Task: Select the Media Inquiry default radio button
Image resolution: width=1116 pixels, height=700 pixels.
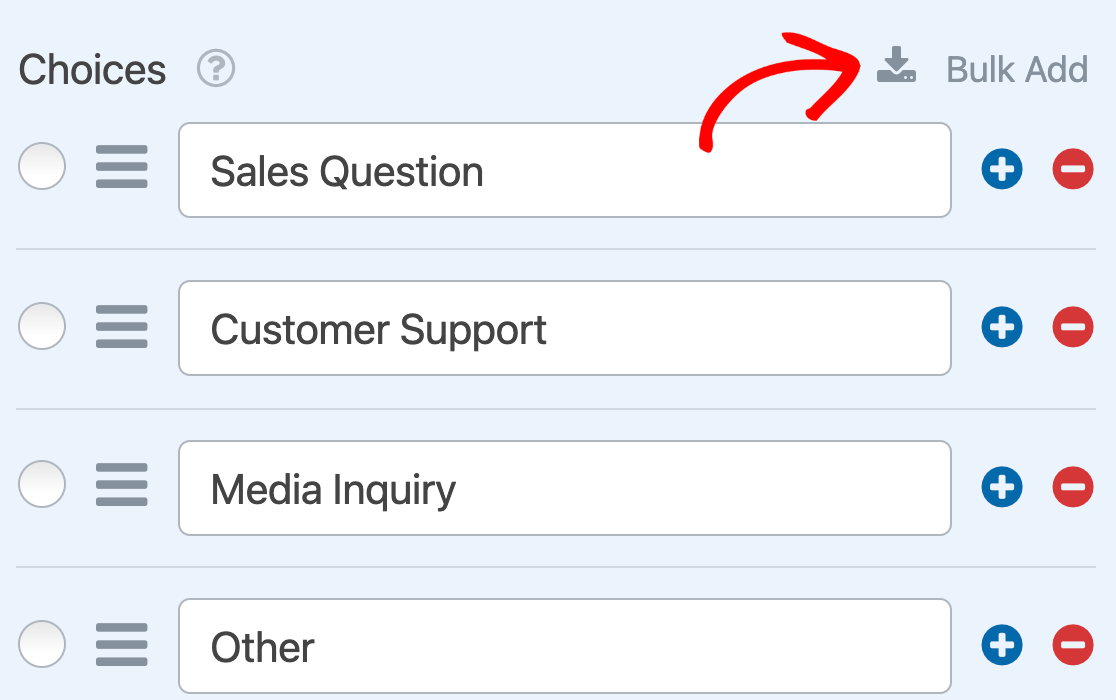Action: (42, 485)
